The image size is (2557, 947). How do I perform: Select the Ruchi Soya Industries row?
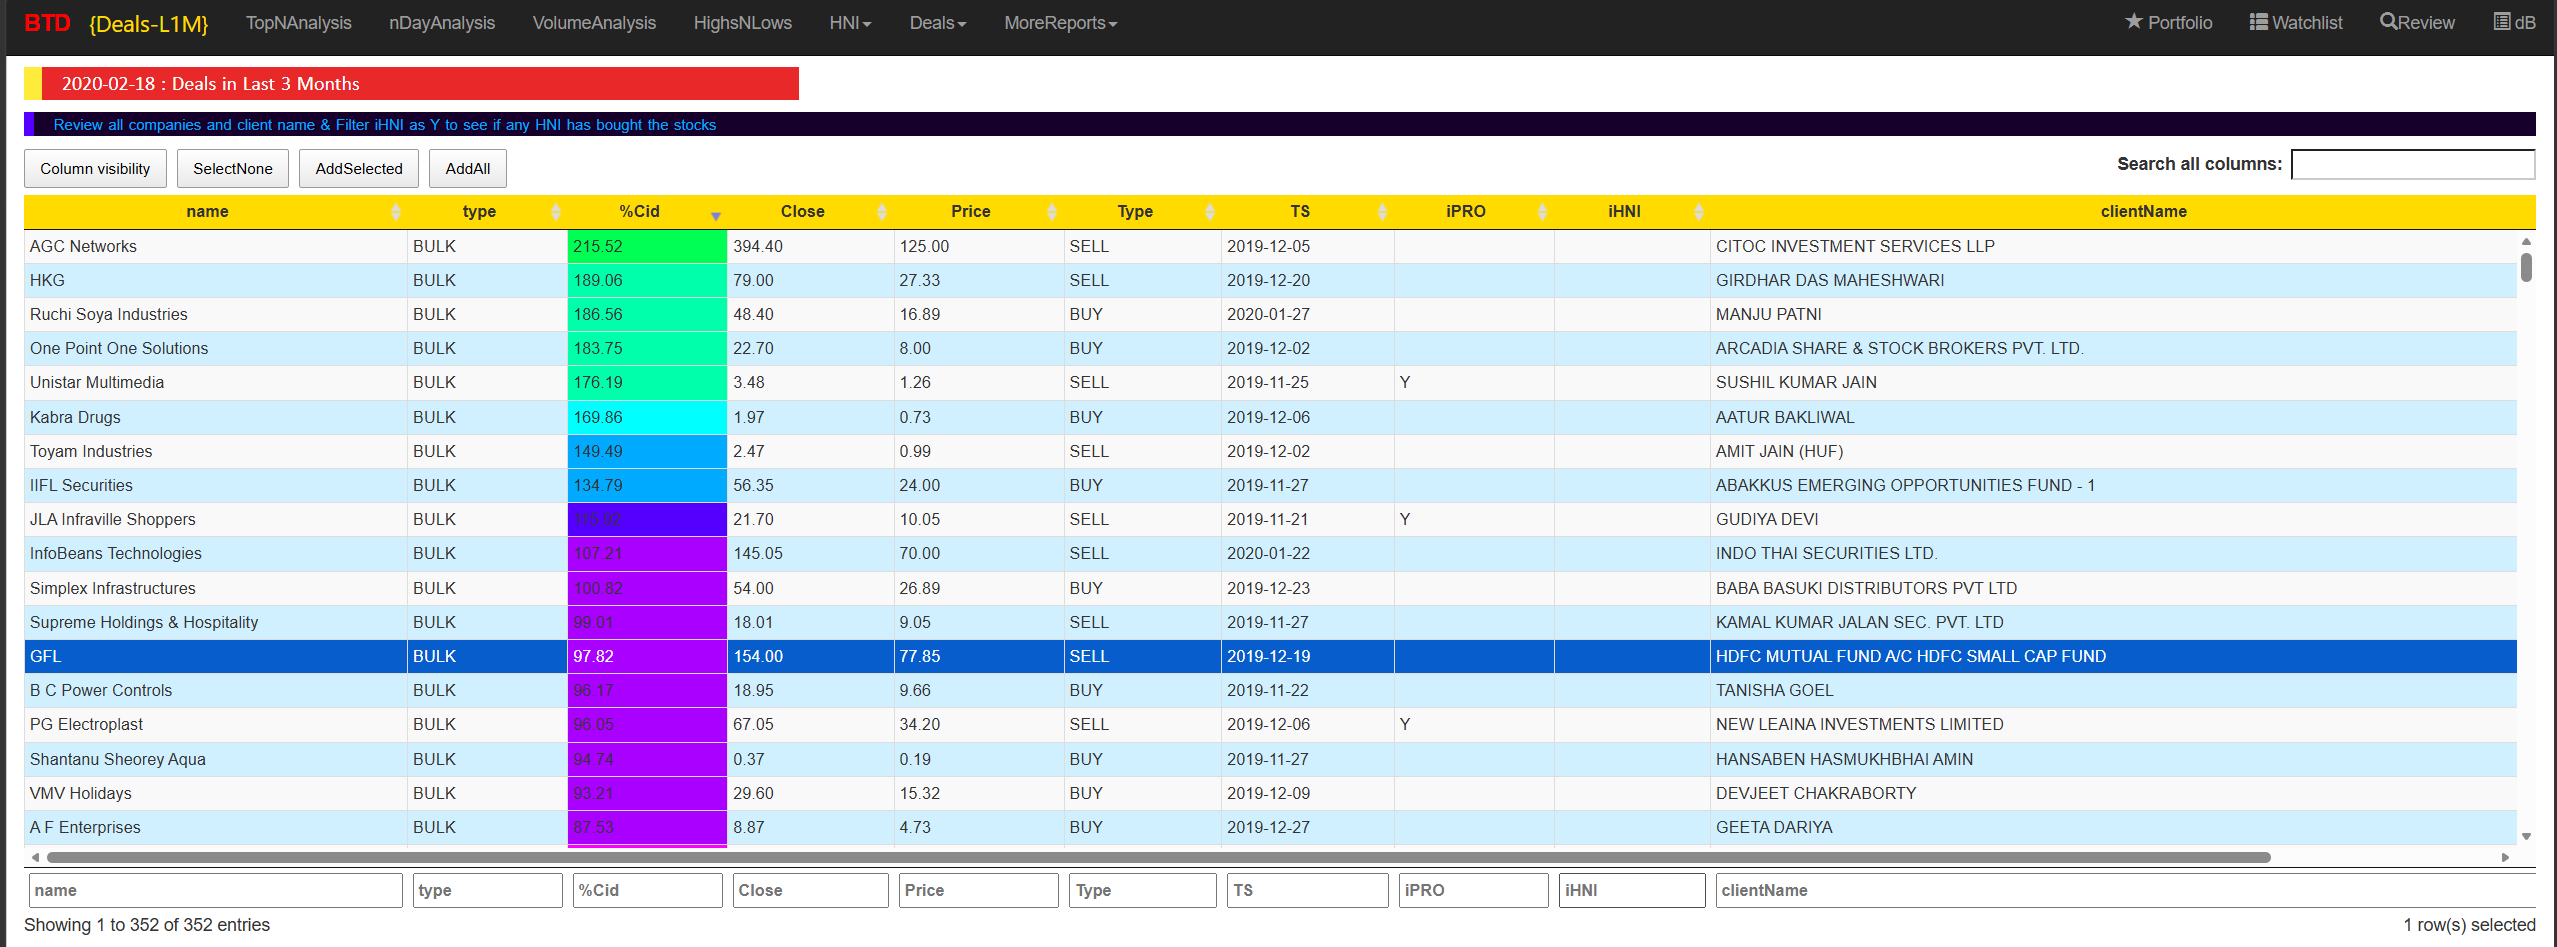pyautogui.click(x=1270, y=314)
